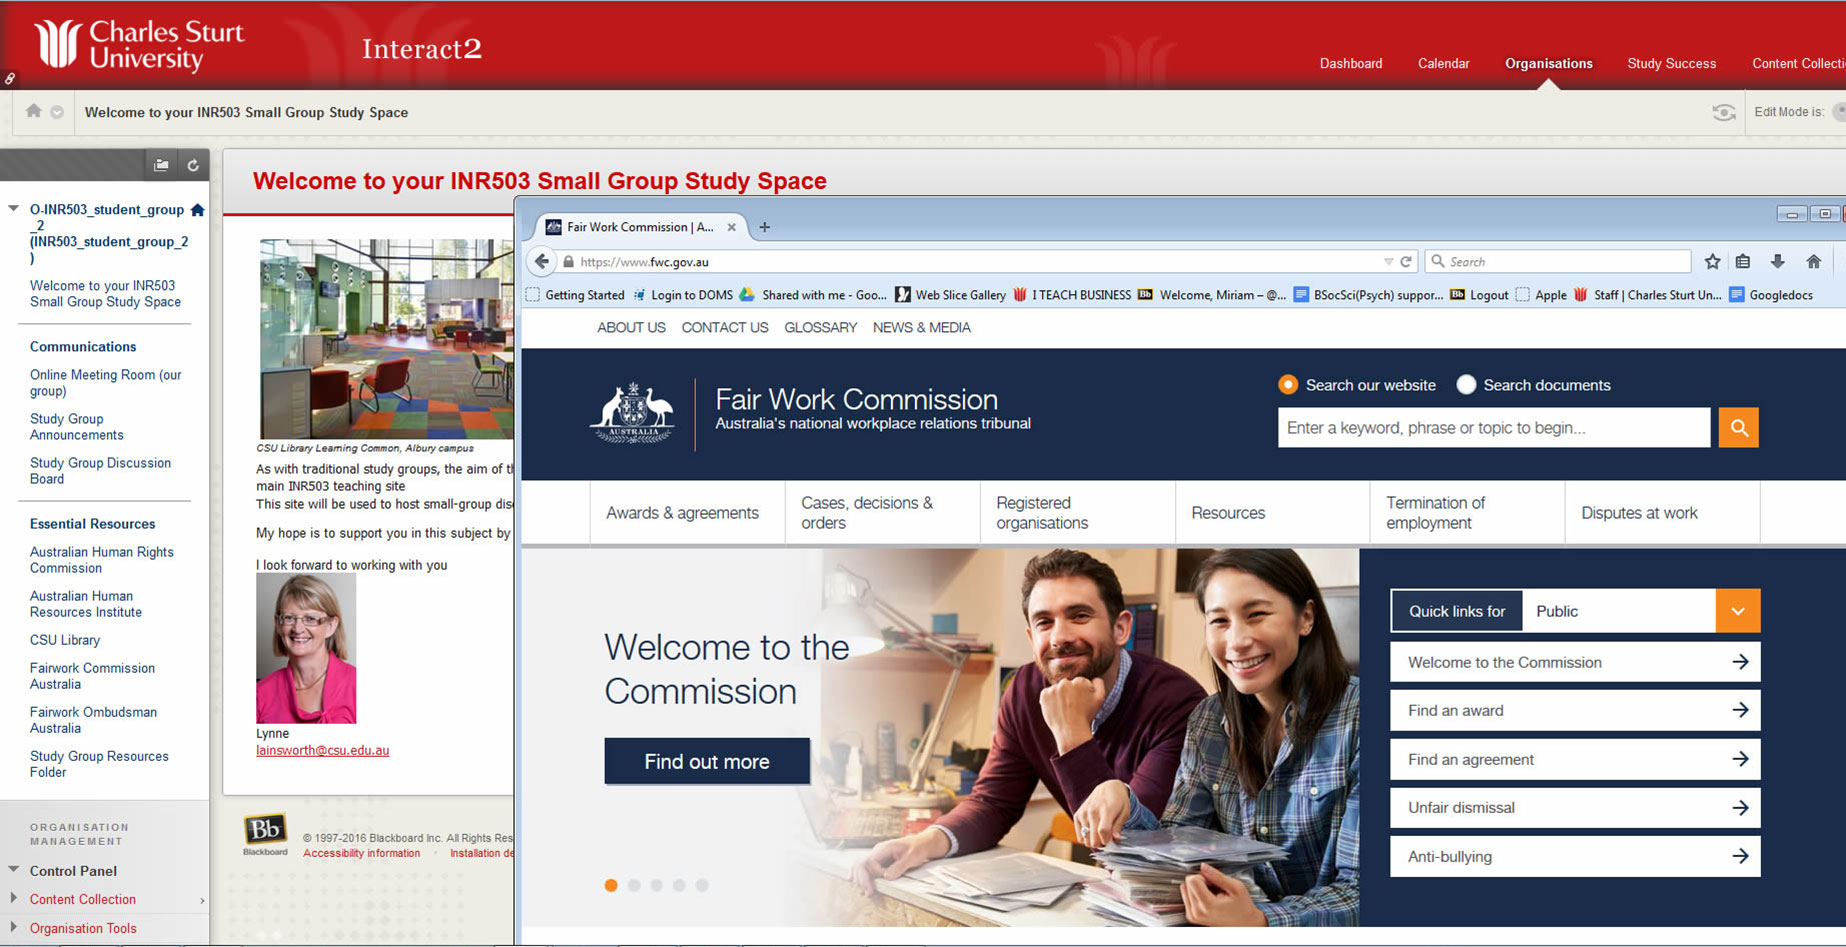Open the Getting Started bookmark
Image resolution: width=1846 pixels, height=947 pixels.
pos(575,295)
